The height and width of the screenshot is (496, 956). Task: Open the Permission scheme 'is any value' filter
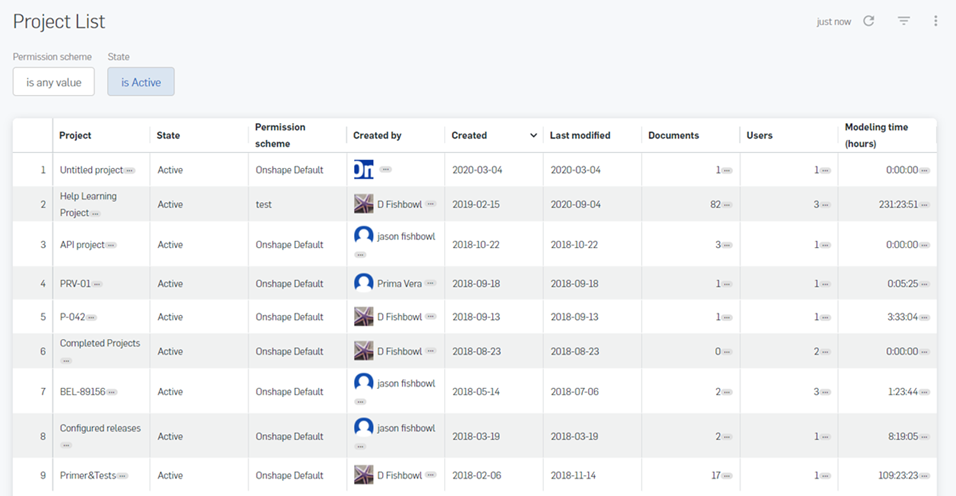(x=54, y=82)
